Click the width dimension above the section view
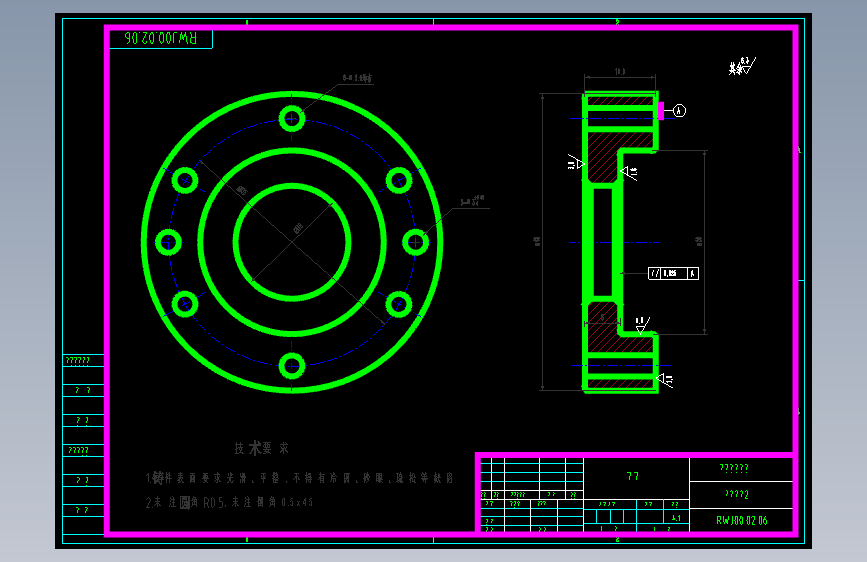 620,71
